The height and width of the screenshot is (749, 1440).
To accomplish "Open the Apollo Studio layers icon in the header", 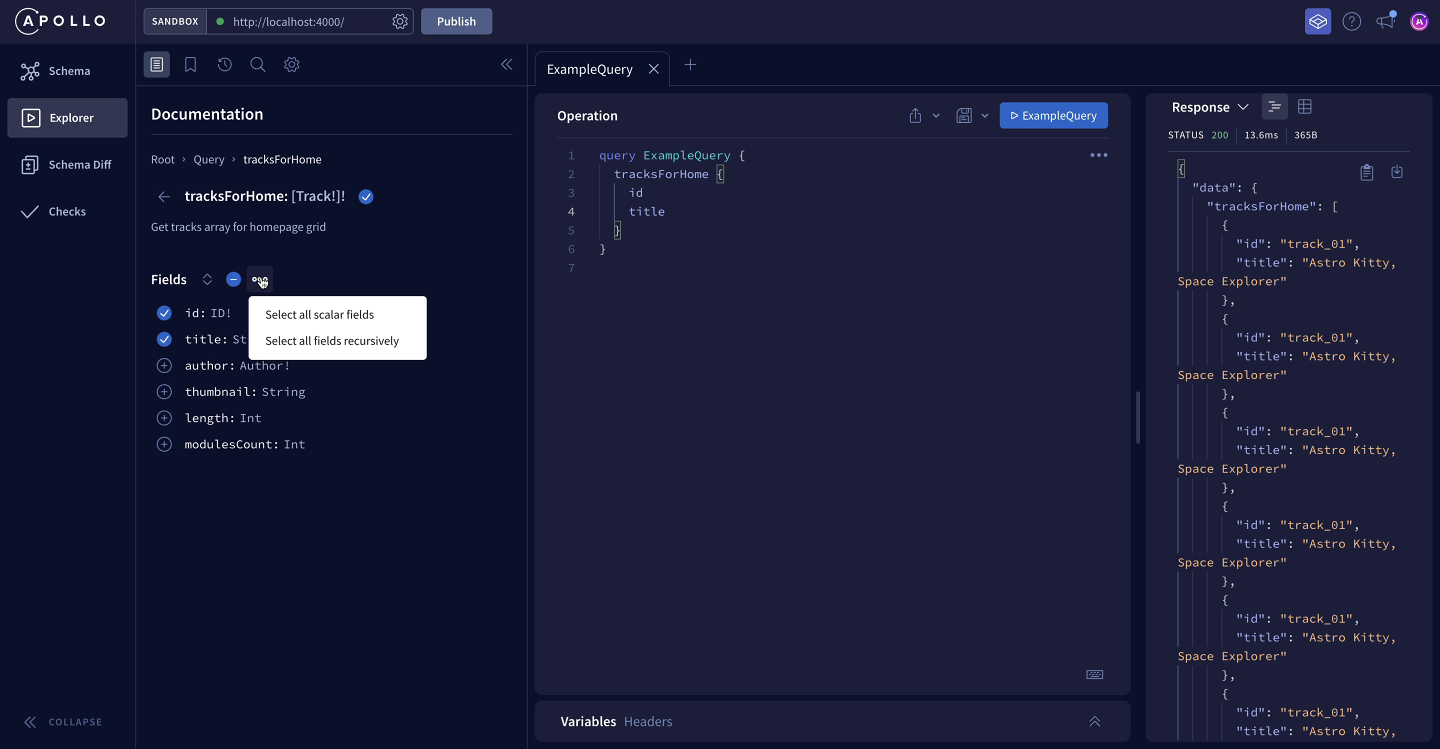I will coord(1318,21).
